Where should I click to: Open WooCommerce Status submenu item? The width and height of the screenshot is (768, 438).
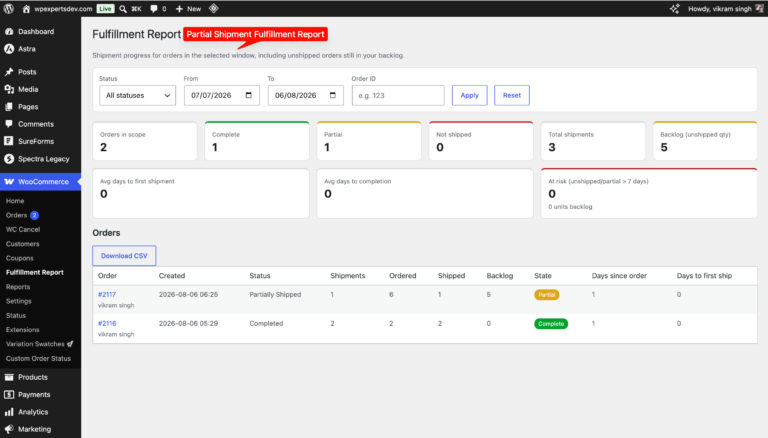point(16,316)
